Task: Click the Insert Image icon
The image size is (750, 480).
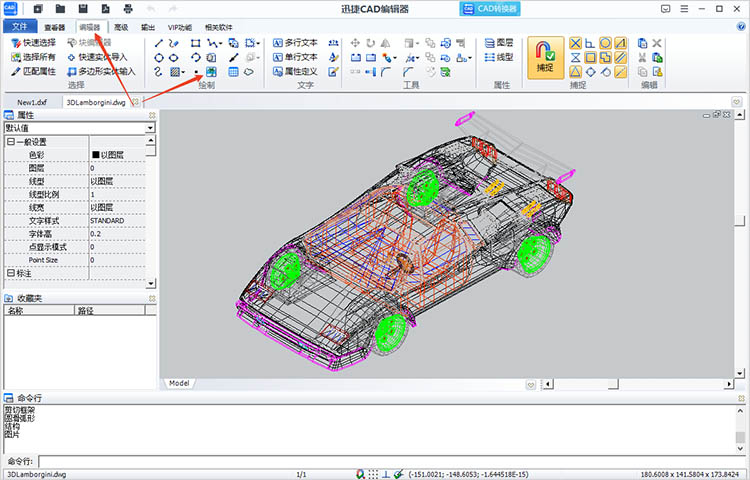Action: pos(211,72)
